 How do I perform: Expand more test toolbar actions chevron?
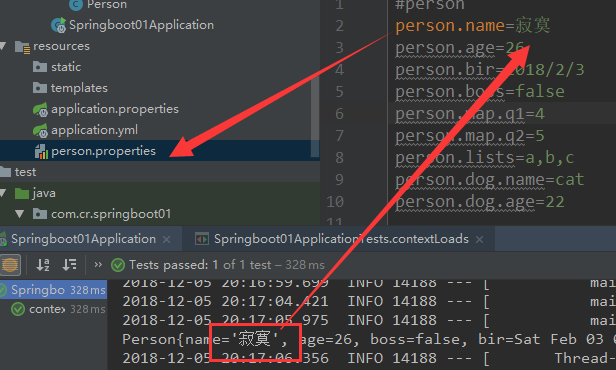click(x=98, y=265)
